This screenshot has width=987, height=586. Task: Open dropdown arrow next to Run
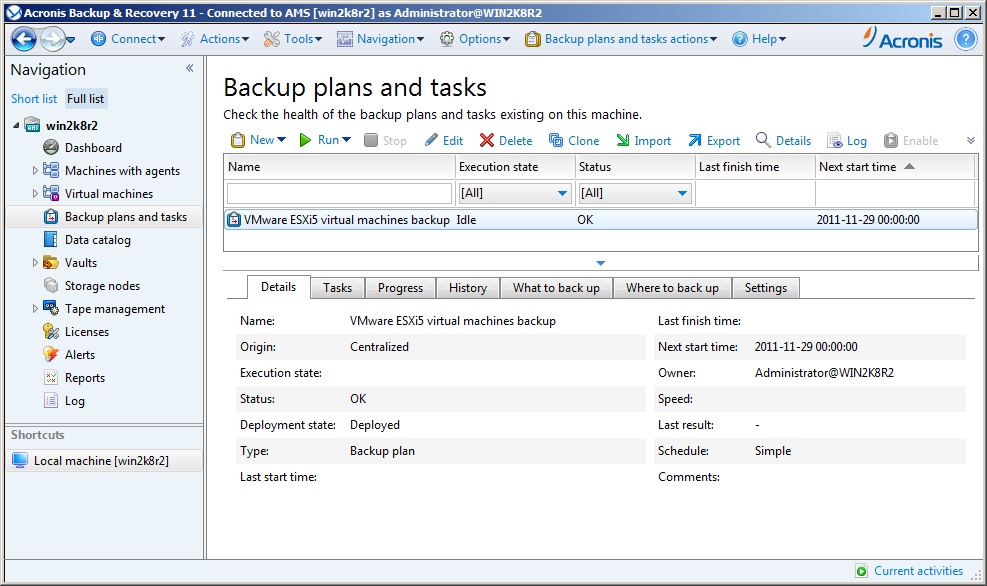[347, 140]
